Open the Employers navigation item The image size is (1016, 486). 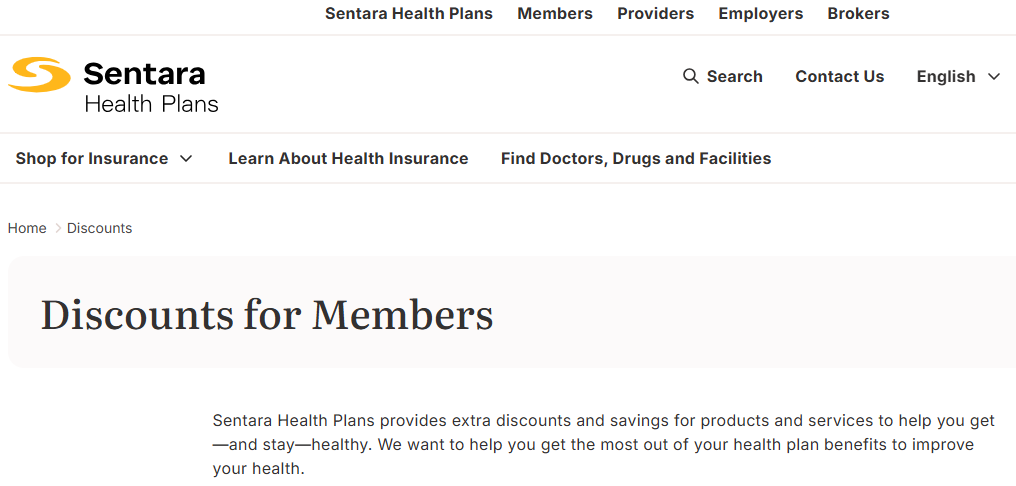[x=761, y=14]
